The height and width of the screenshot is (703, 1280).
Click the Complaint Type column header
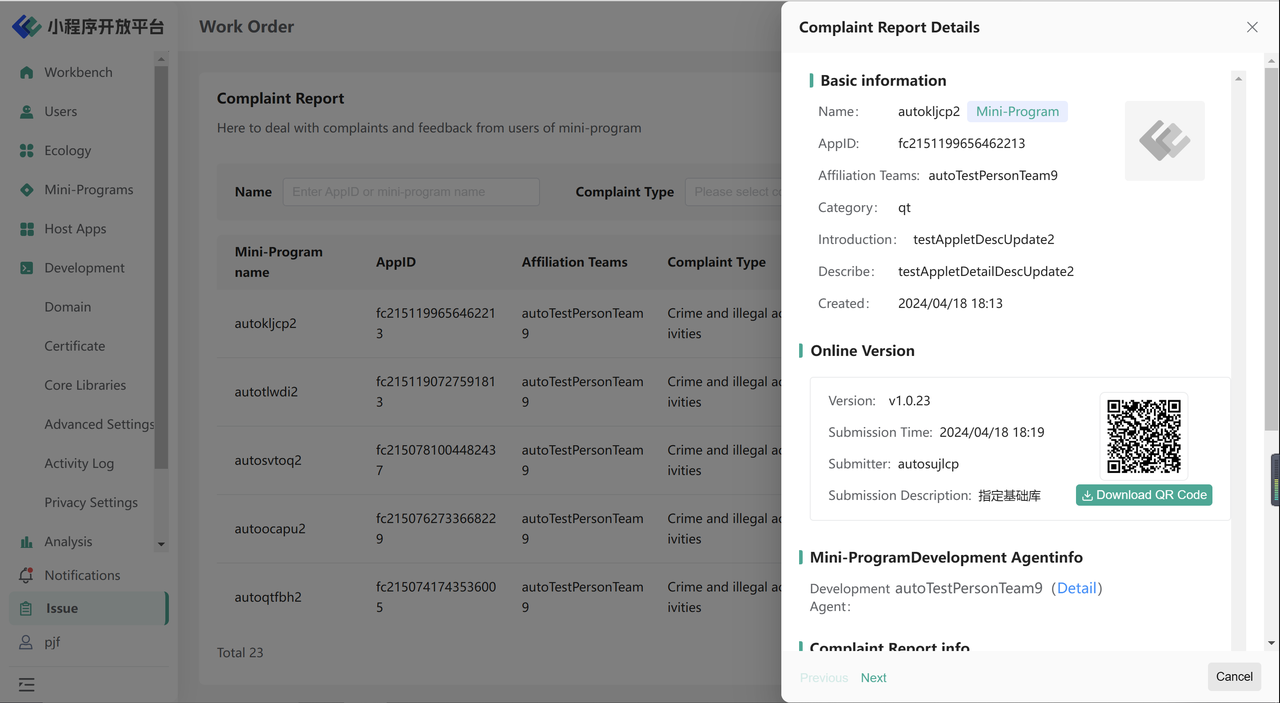pos(717,262)
